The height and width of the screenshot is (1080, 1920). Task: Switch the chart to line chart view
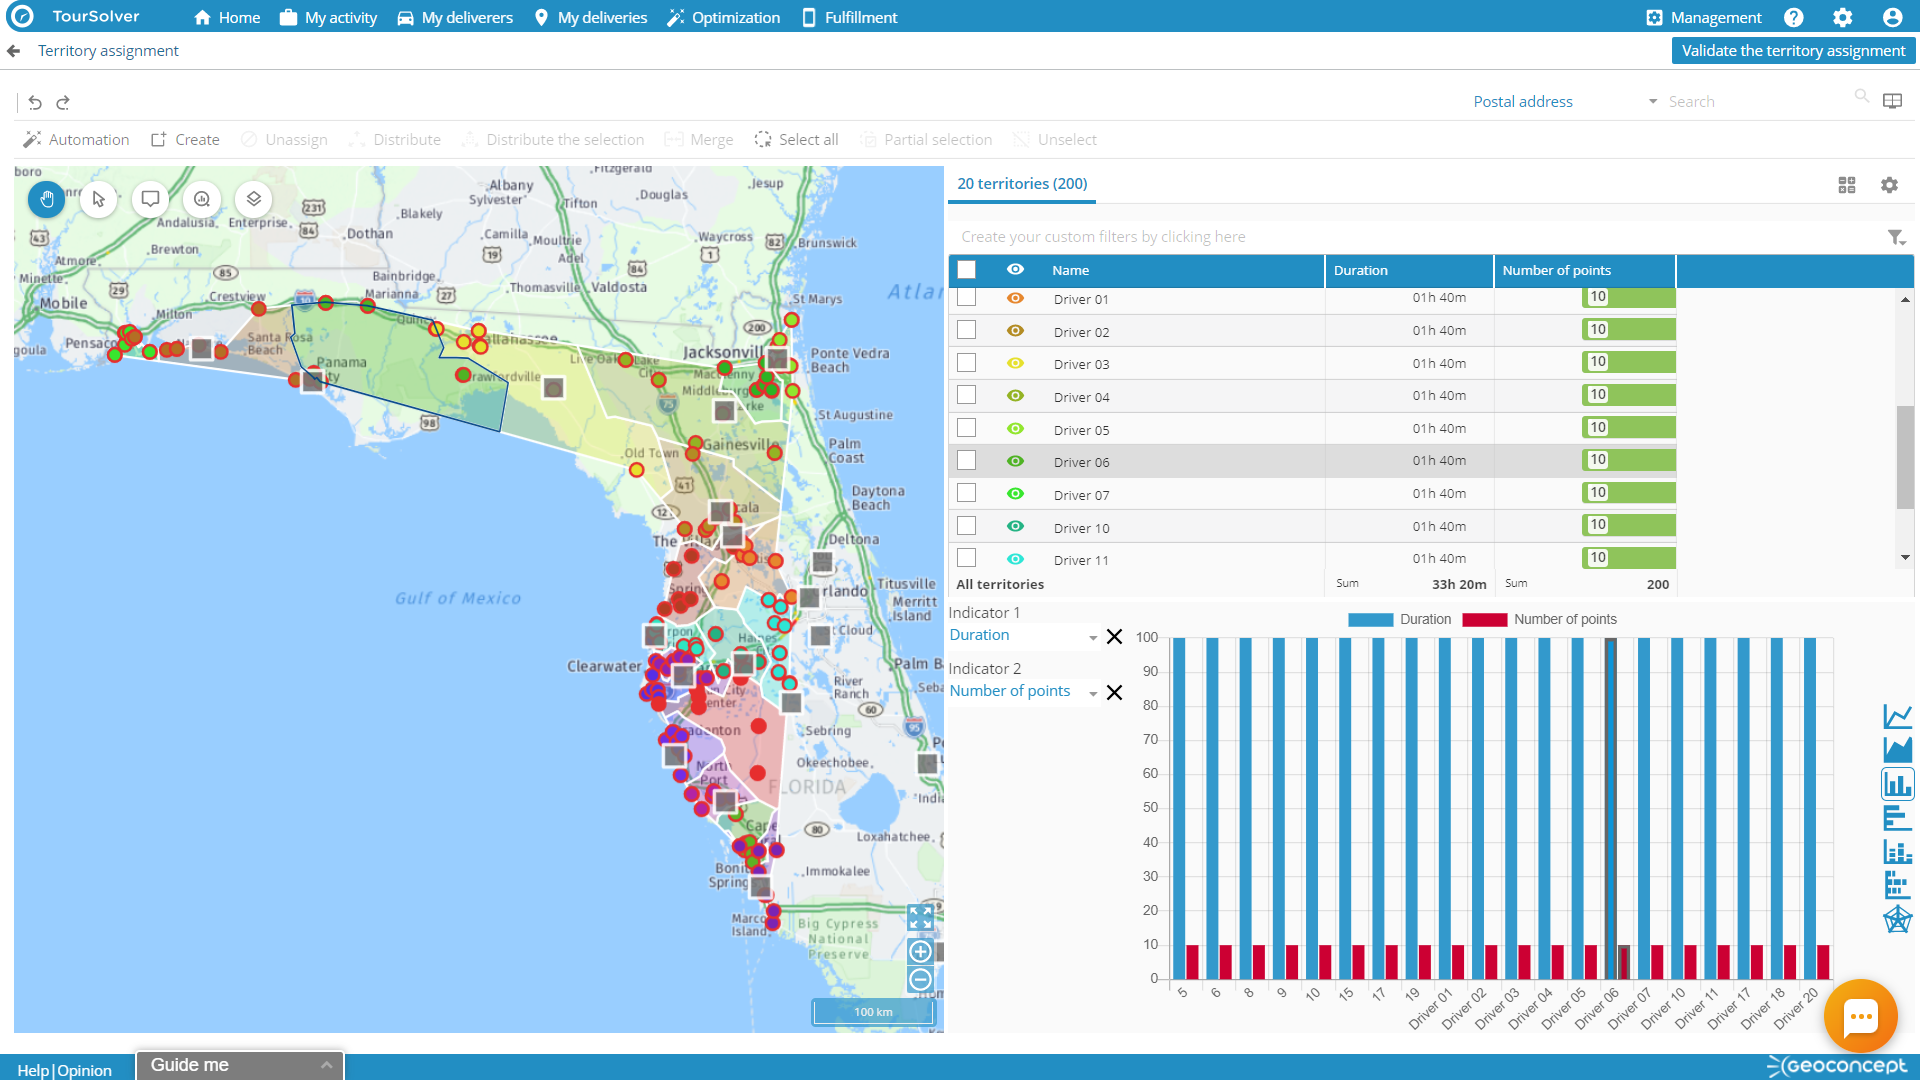(1897, 715)
